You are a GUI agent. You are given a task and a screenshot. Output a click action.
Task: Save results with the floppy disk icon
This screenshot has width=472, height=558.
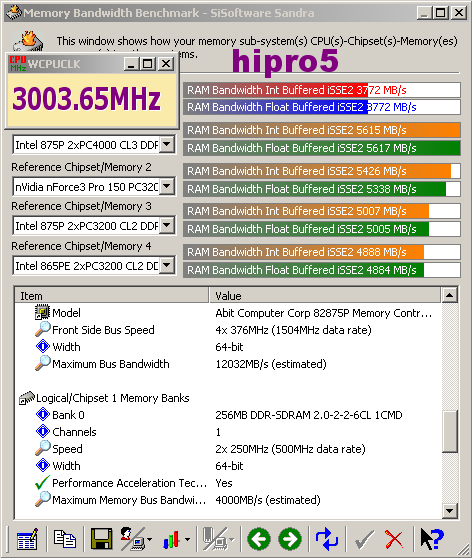tap(101, 539)
